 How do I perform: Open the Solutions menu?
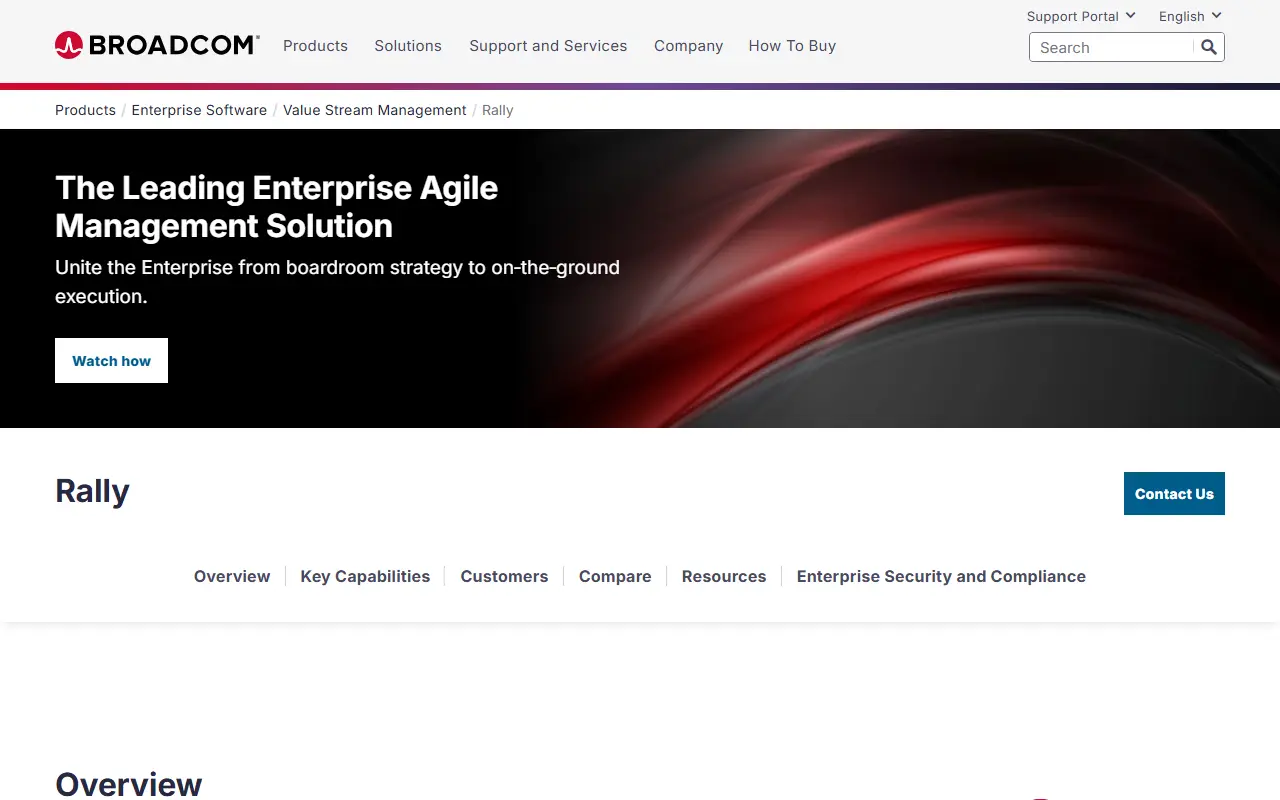(408, 46)
